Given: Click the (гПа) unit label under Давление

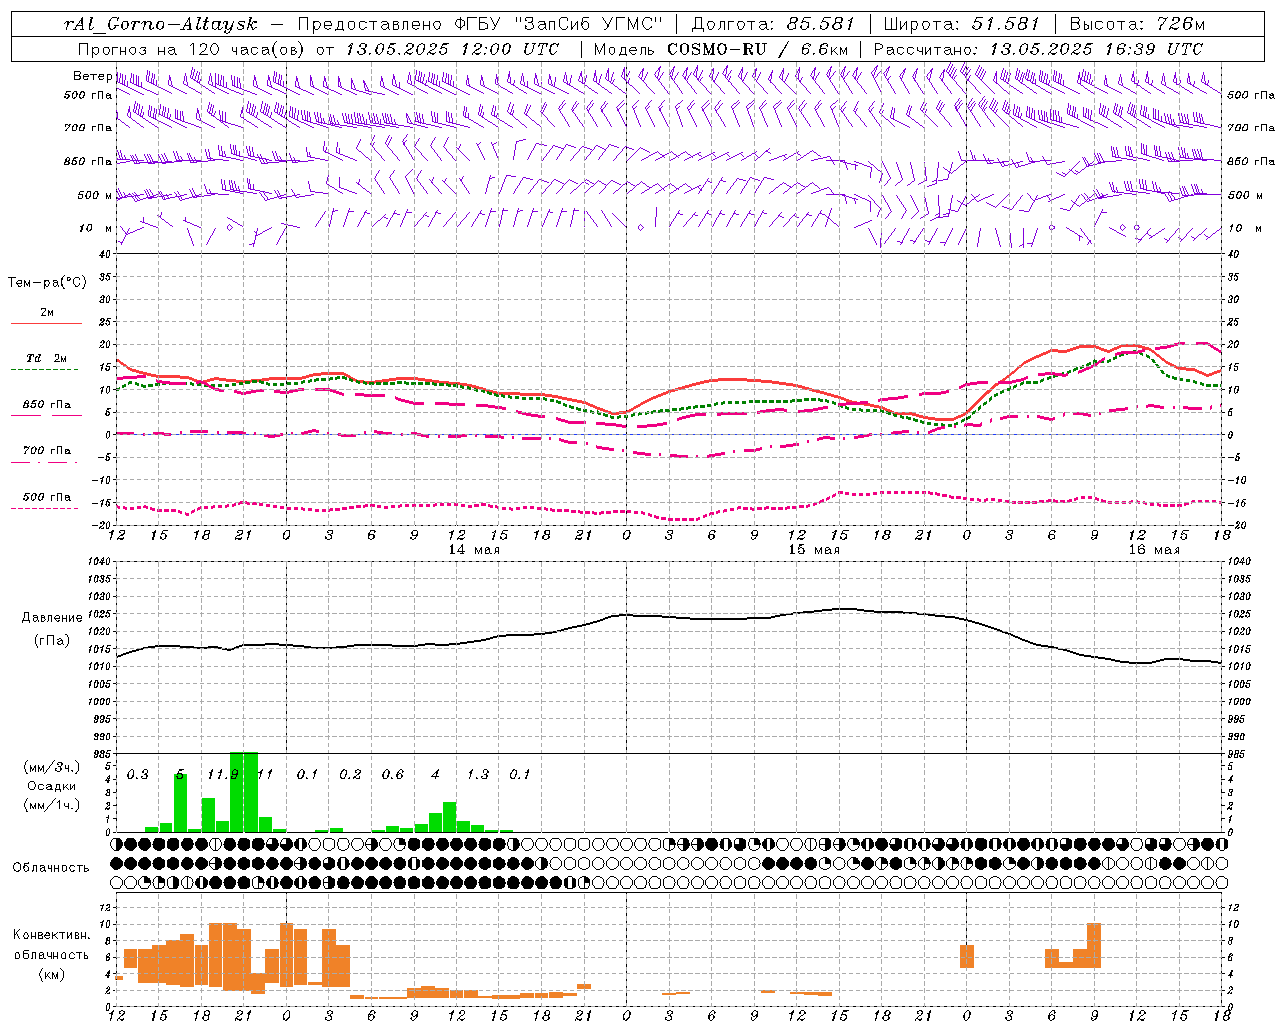Looking at the screenshot, I should [x=51, y=640].
